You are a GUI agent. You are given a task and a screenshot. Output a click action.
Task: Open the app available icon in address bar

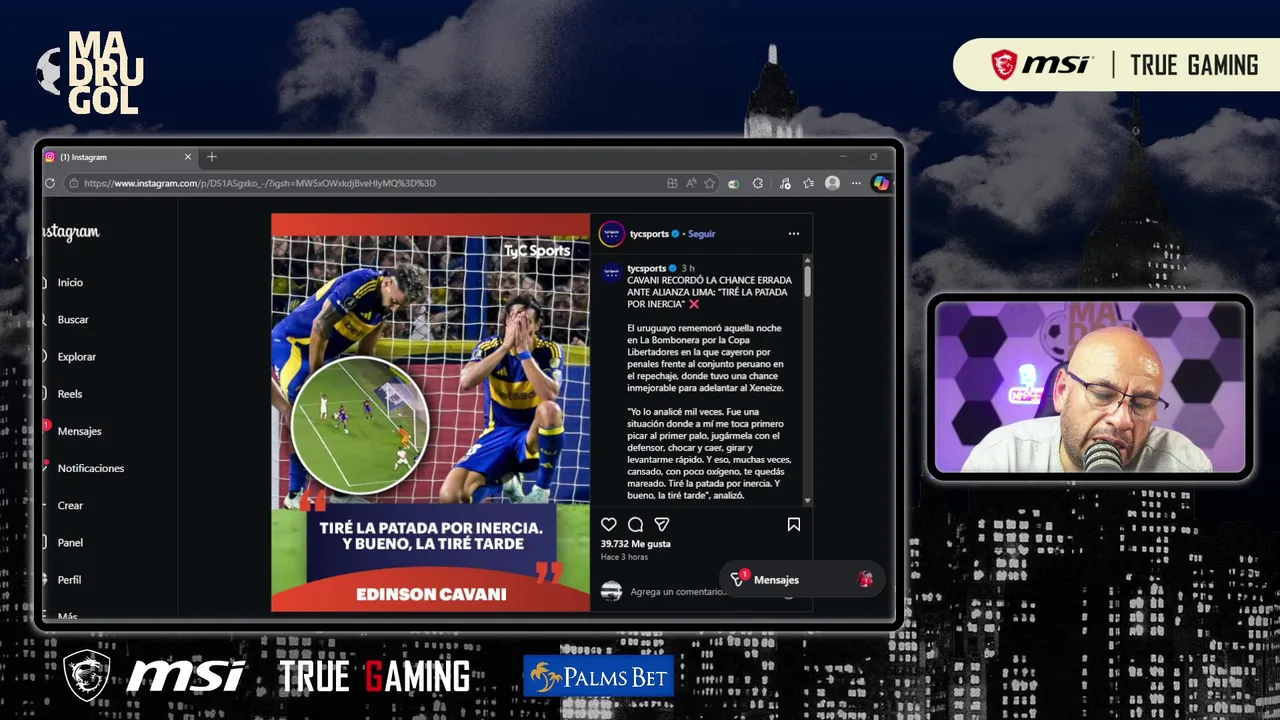(672, 183)
